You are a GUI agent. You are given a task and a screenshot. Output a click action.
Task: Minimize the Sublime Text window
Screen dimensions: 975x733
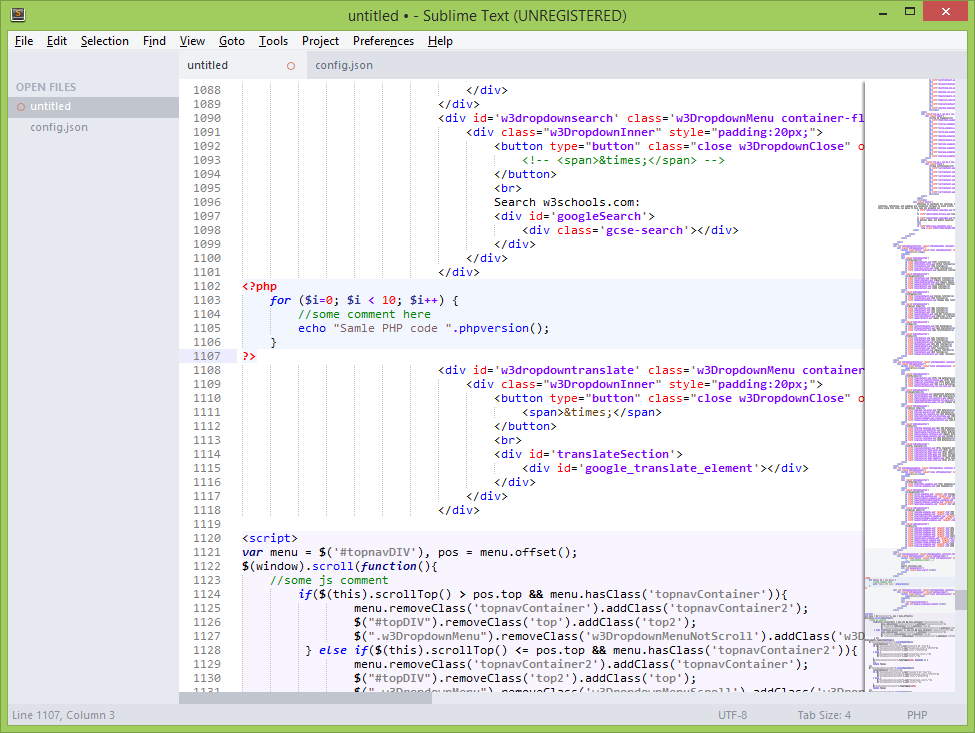(x=882, y=13)
